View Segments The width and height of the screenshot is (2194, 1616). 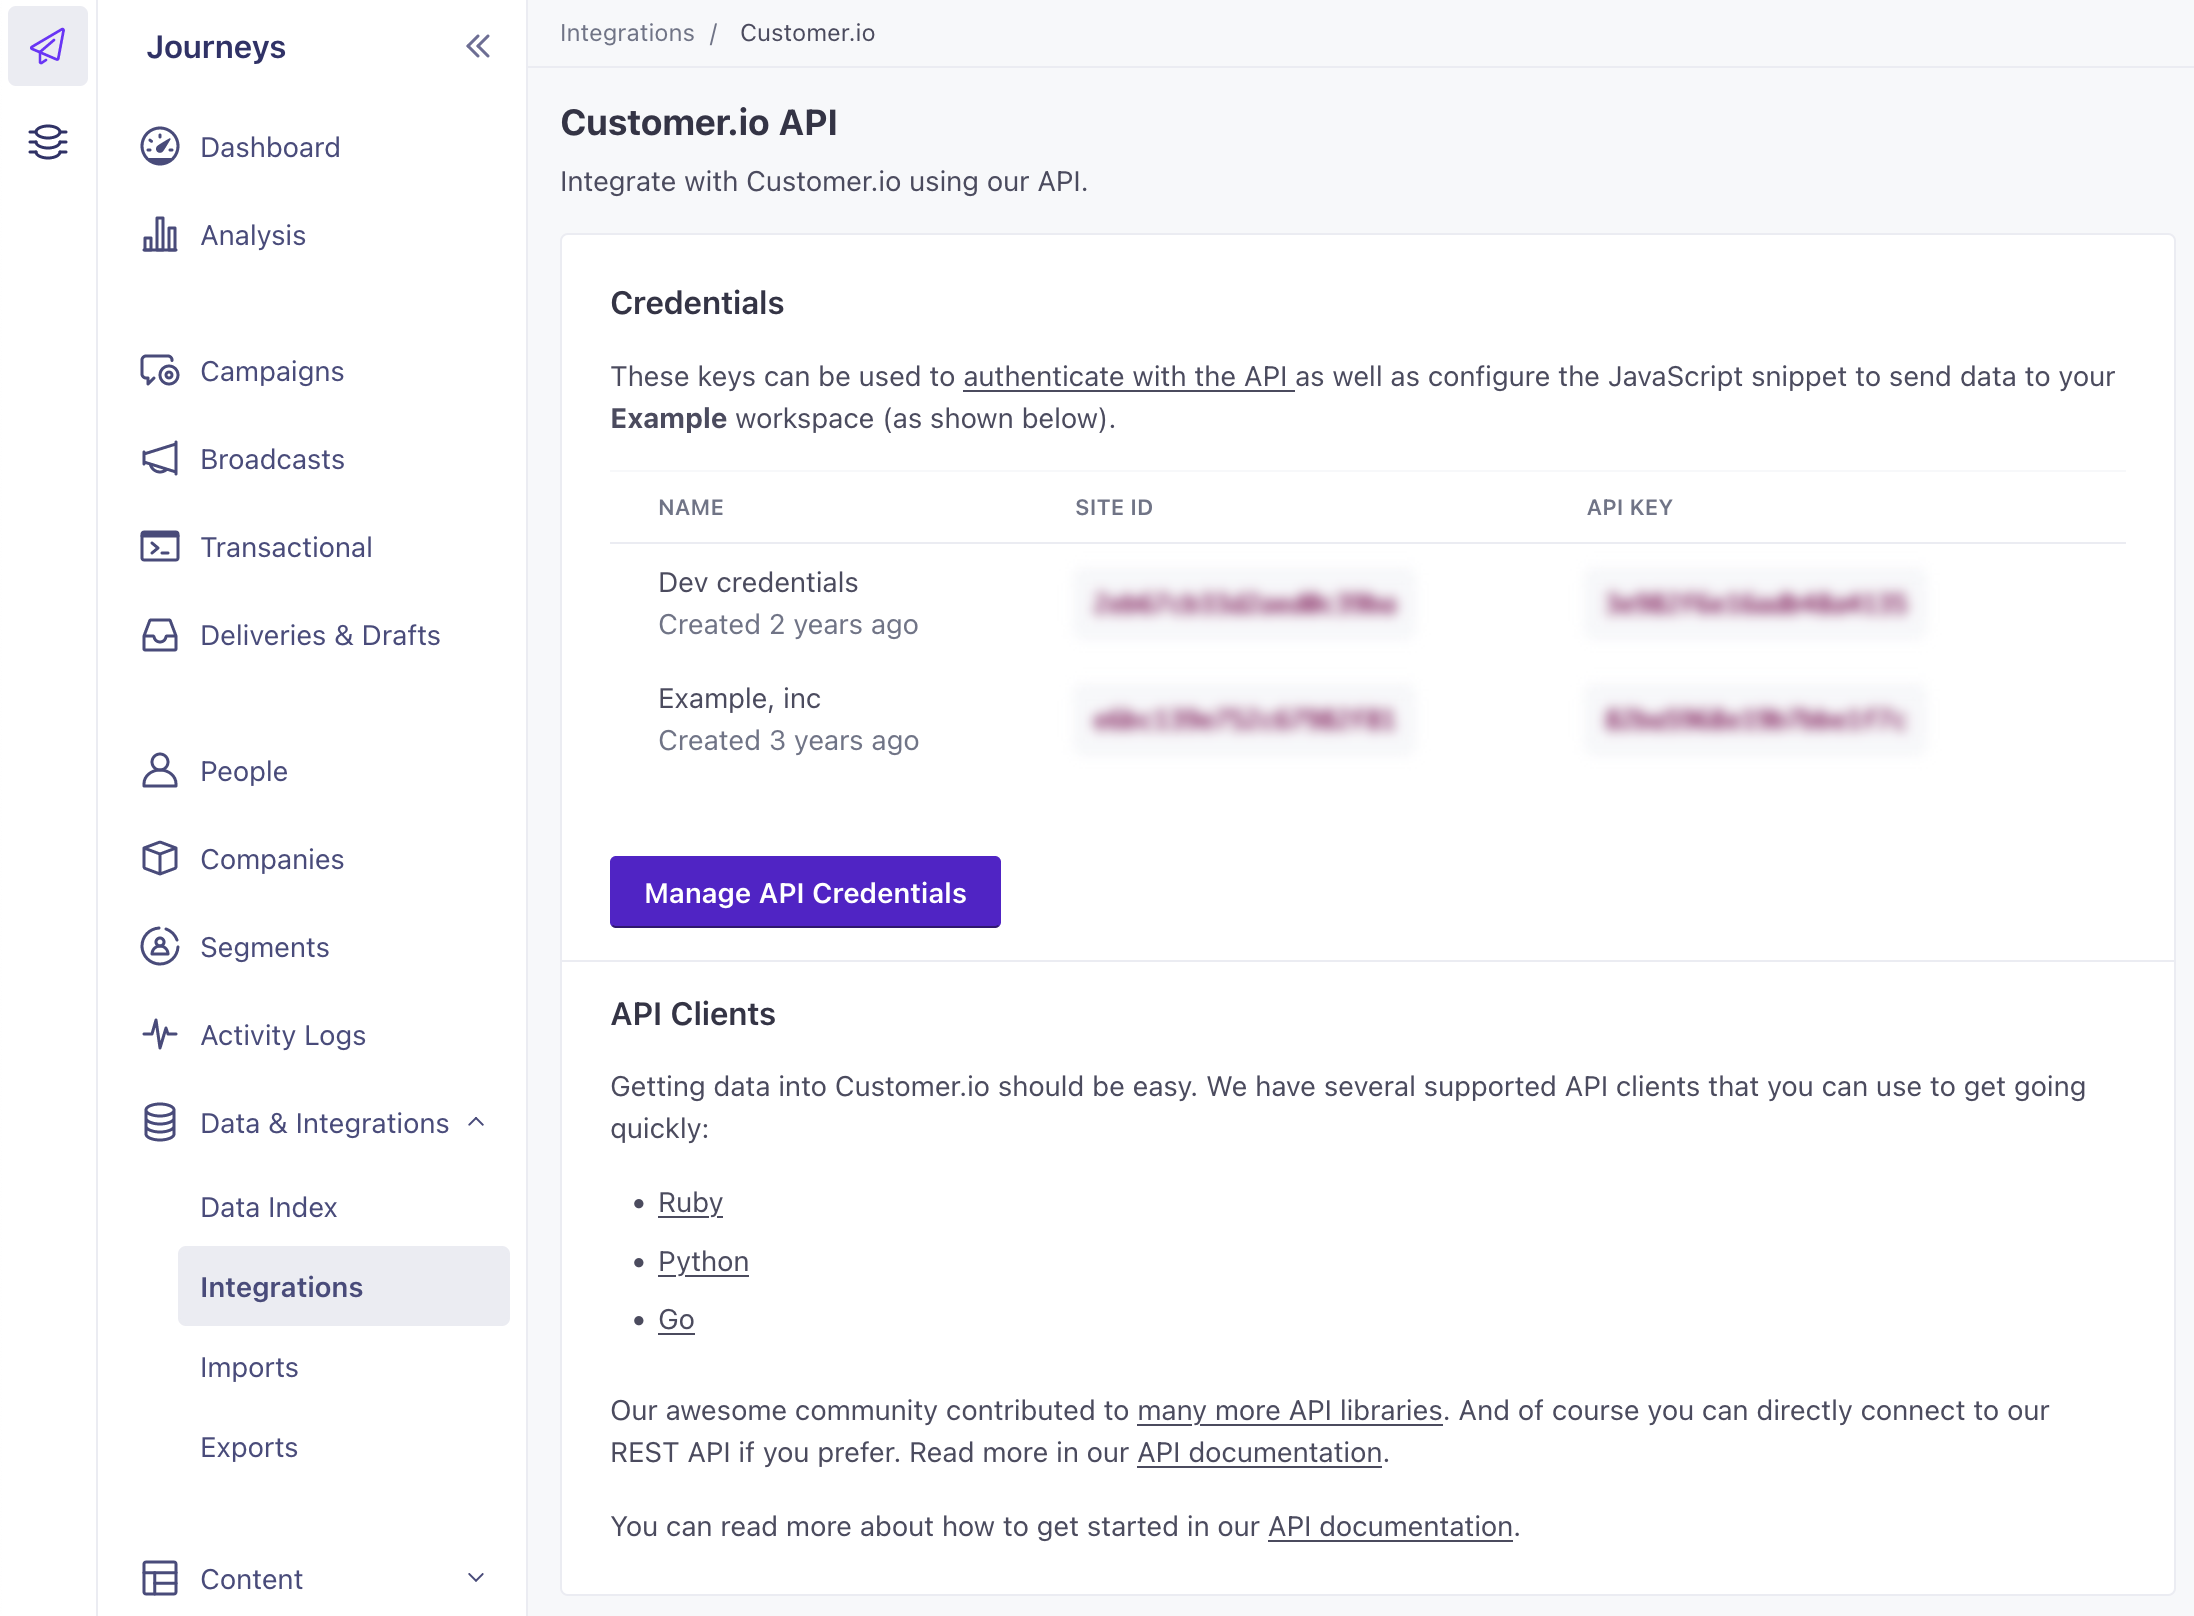coord(265,947)
